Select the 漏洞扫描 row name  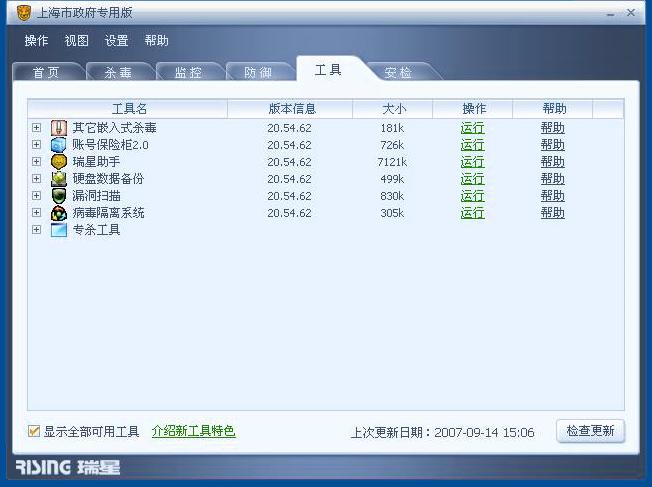pos(96,196)
